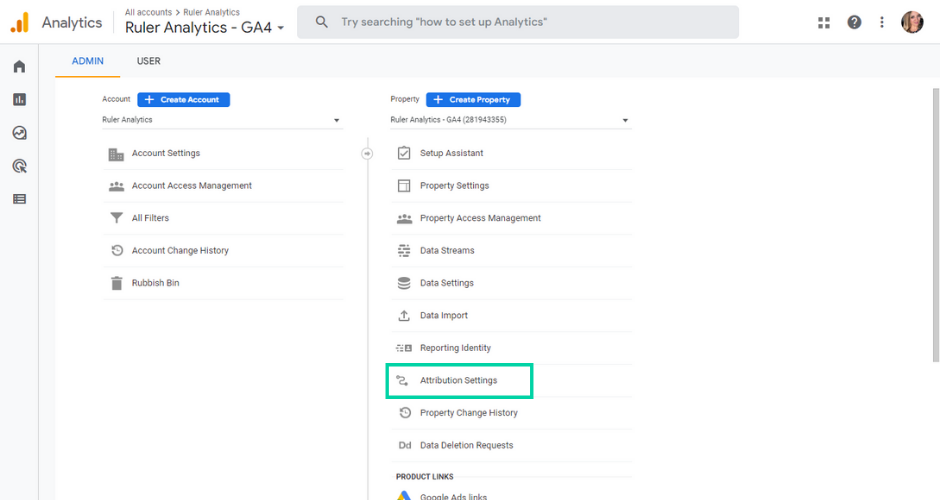Click the Create Account button
This screenshot has width=940, height=500.
pos(184,100)
